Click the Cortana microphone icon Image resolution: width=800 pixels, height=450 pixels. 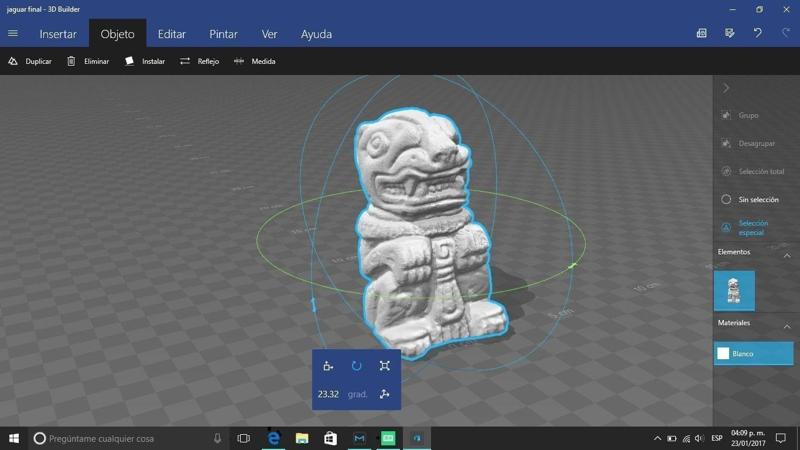[x=217, y=438]
